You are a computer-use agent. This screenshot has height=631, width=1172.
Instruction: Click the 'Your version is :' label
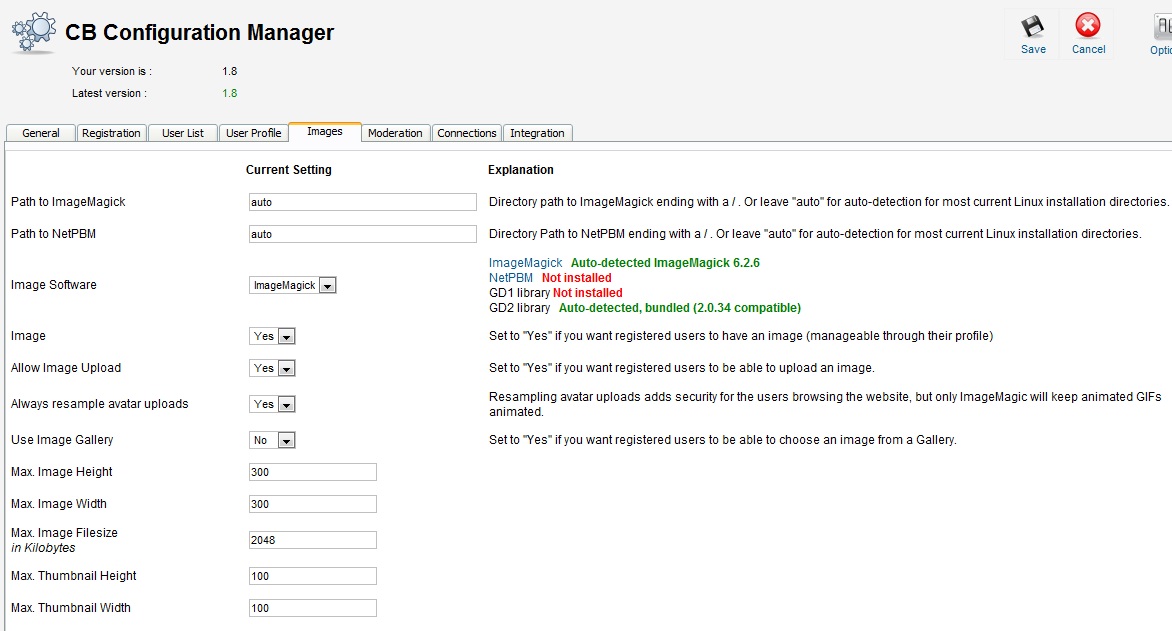tap(111, 71)
